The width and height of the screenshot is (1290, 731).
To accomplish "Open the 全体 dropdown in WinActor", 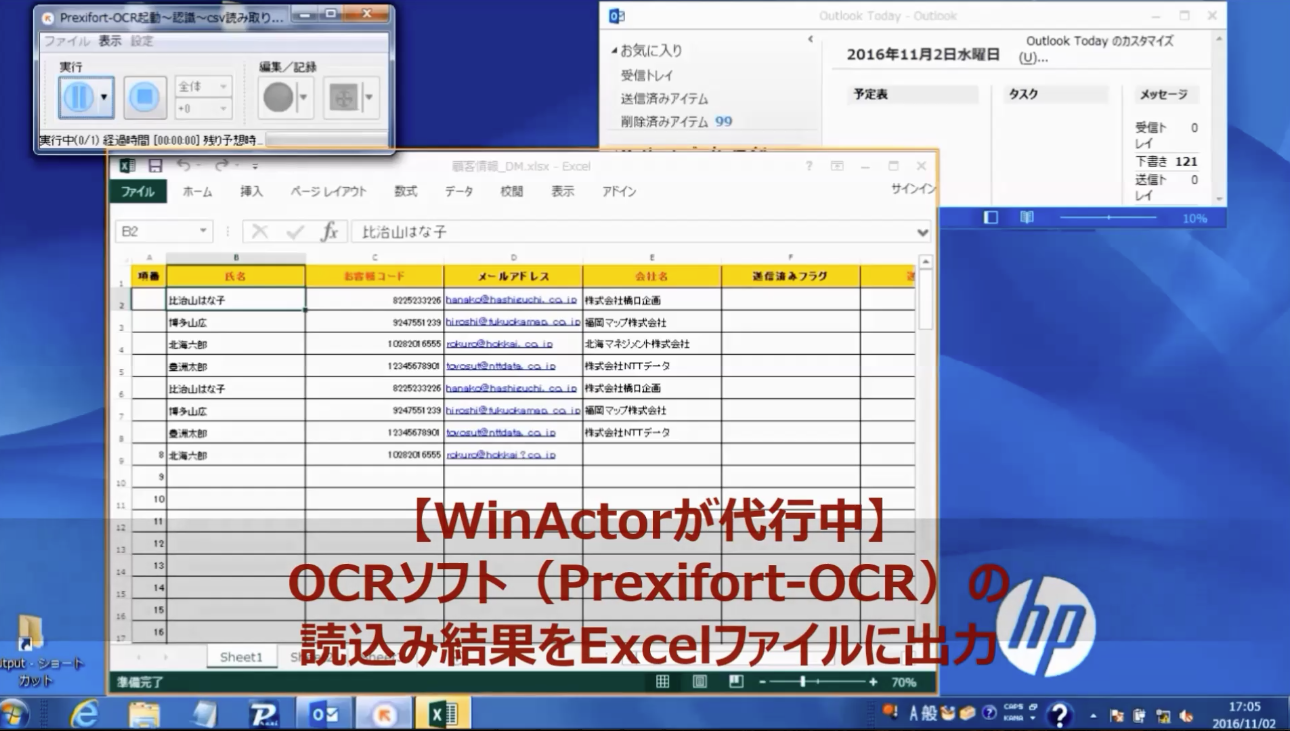I will click(x=203, y=87).
